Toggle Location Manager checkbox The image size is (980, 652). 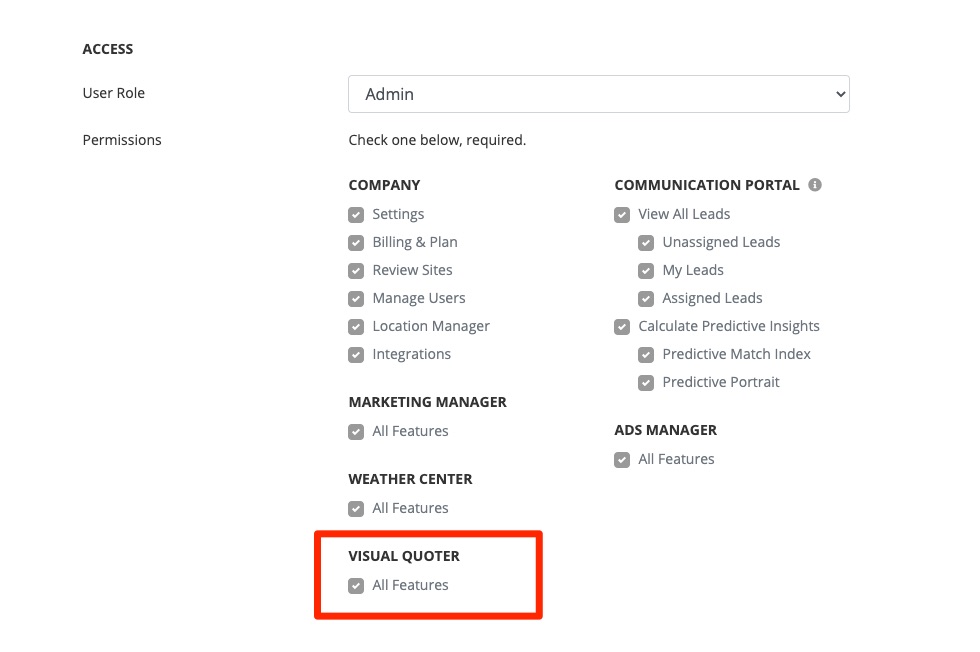[x=356, y=327]
